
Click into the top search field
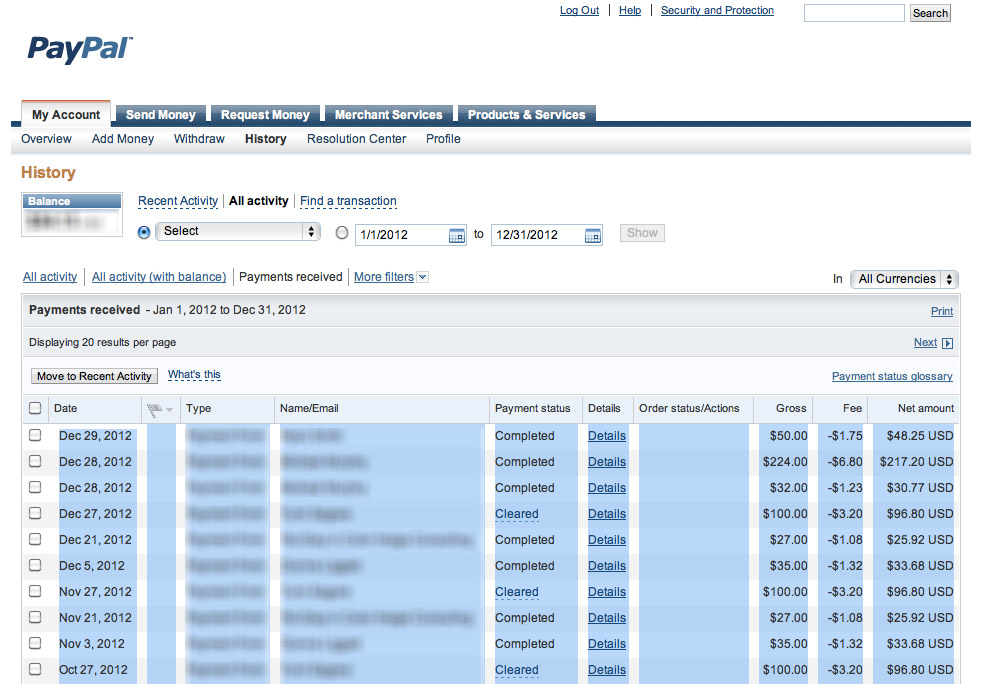tap(854, 13)
